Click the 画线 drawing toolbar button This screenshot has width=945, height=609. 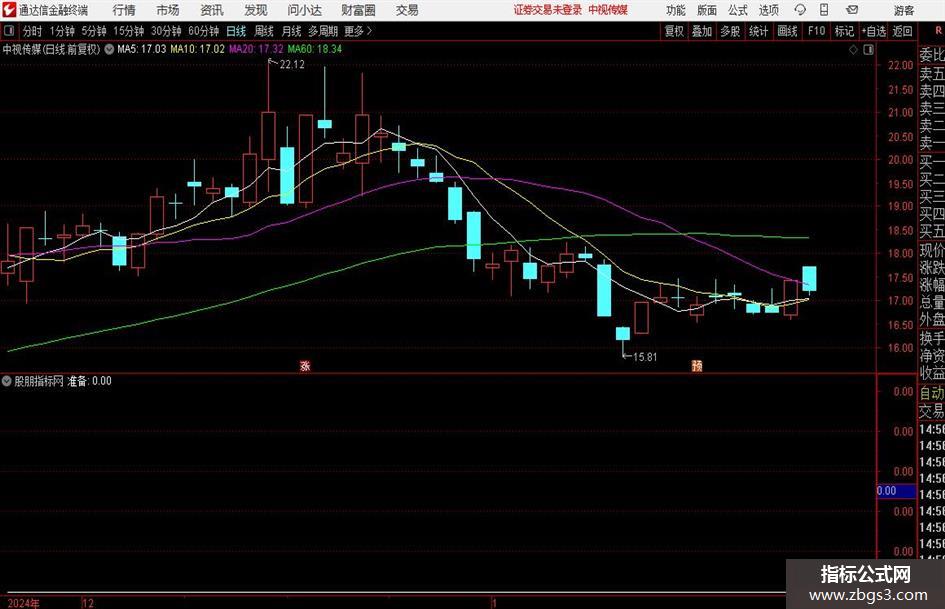tap(787, 31)
